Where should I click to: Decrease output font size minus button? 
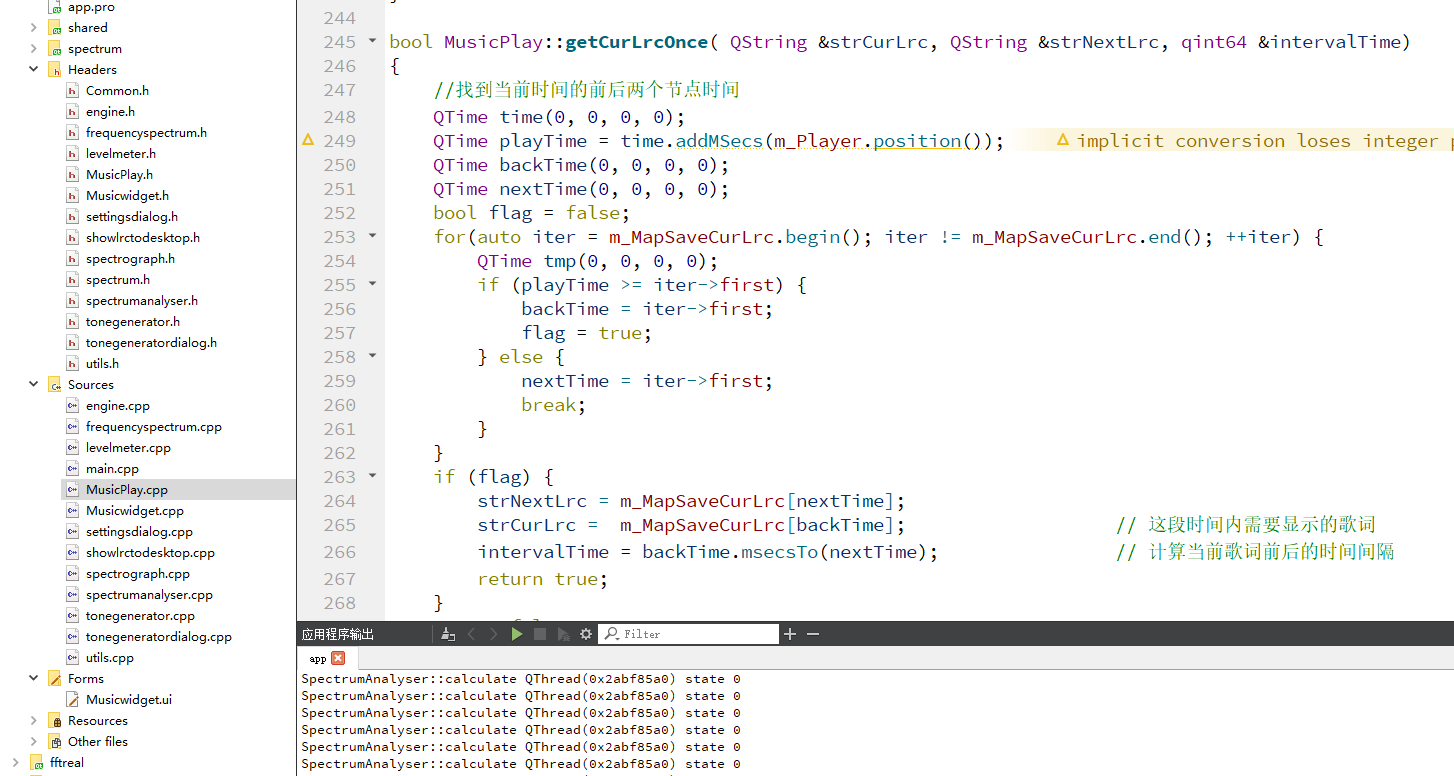coord(813,634)
